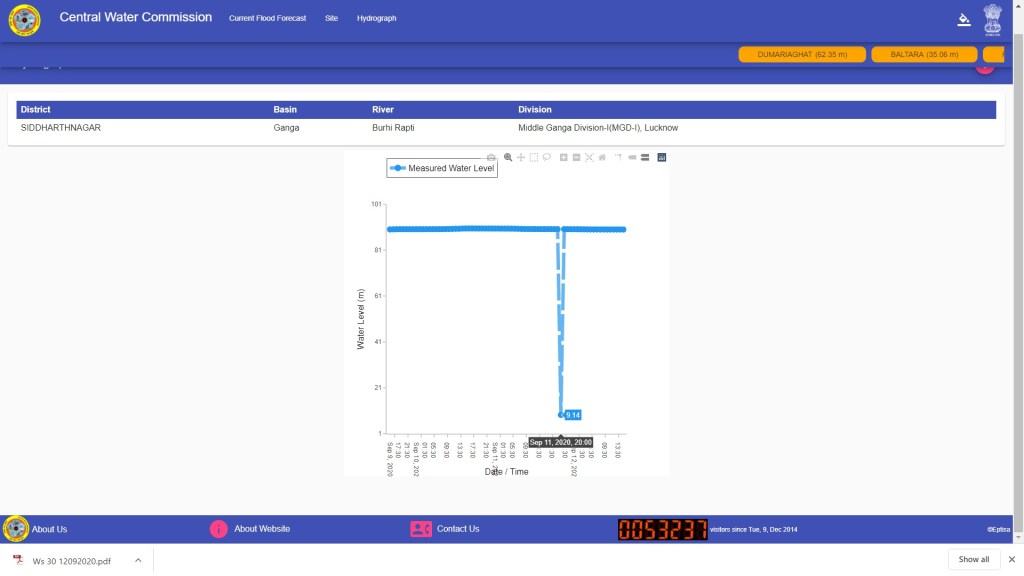Click the chart Zoom Out minus icon

point(576,157)
